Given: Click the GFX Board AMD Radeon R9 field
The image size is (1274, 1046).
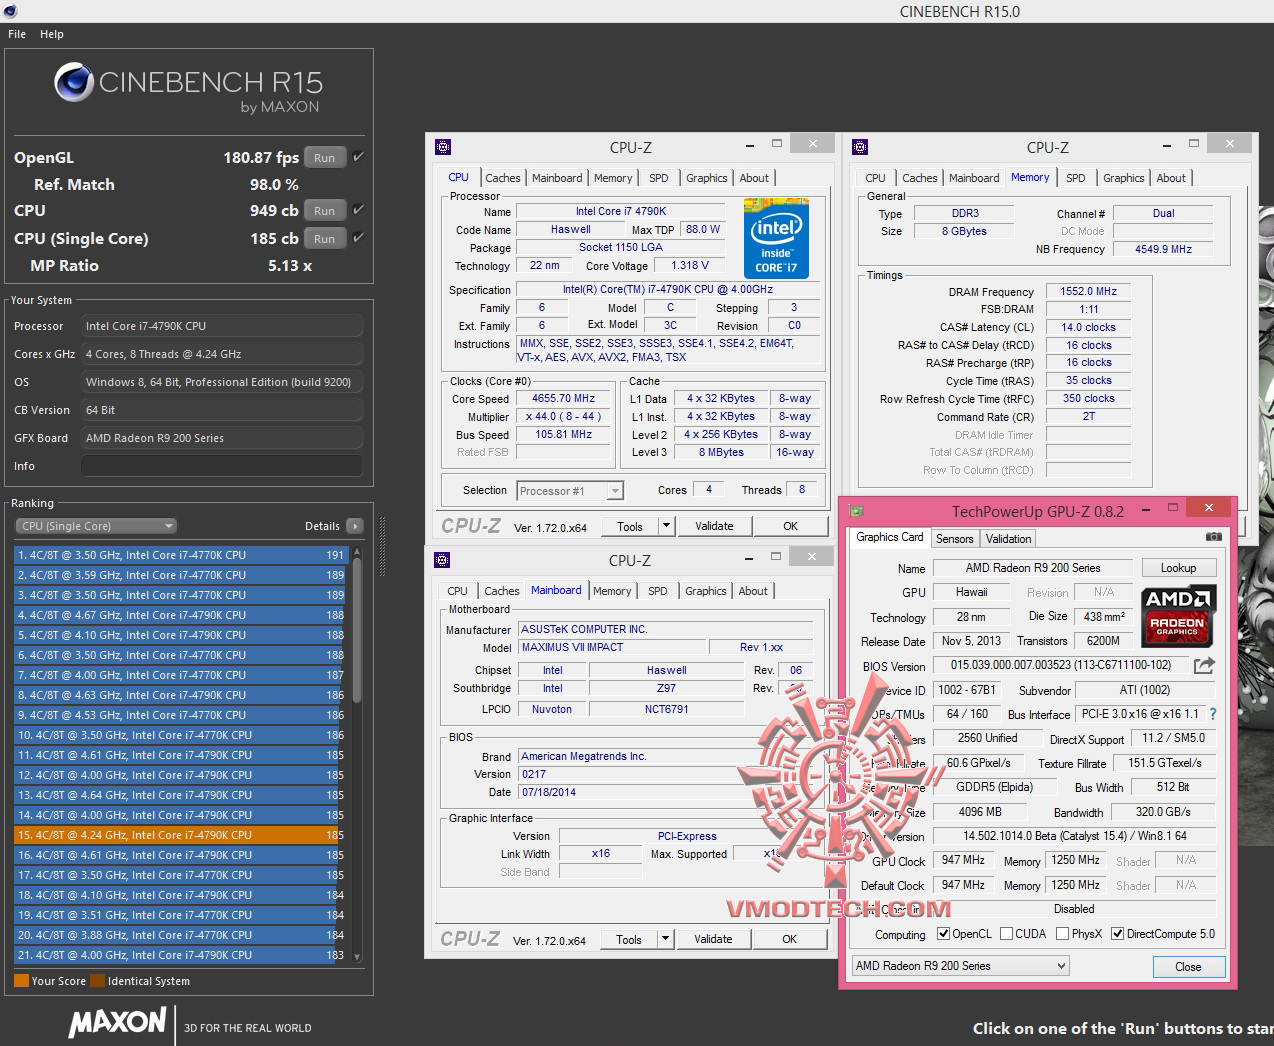Looking at the screenshot, I should (222, 438).
